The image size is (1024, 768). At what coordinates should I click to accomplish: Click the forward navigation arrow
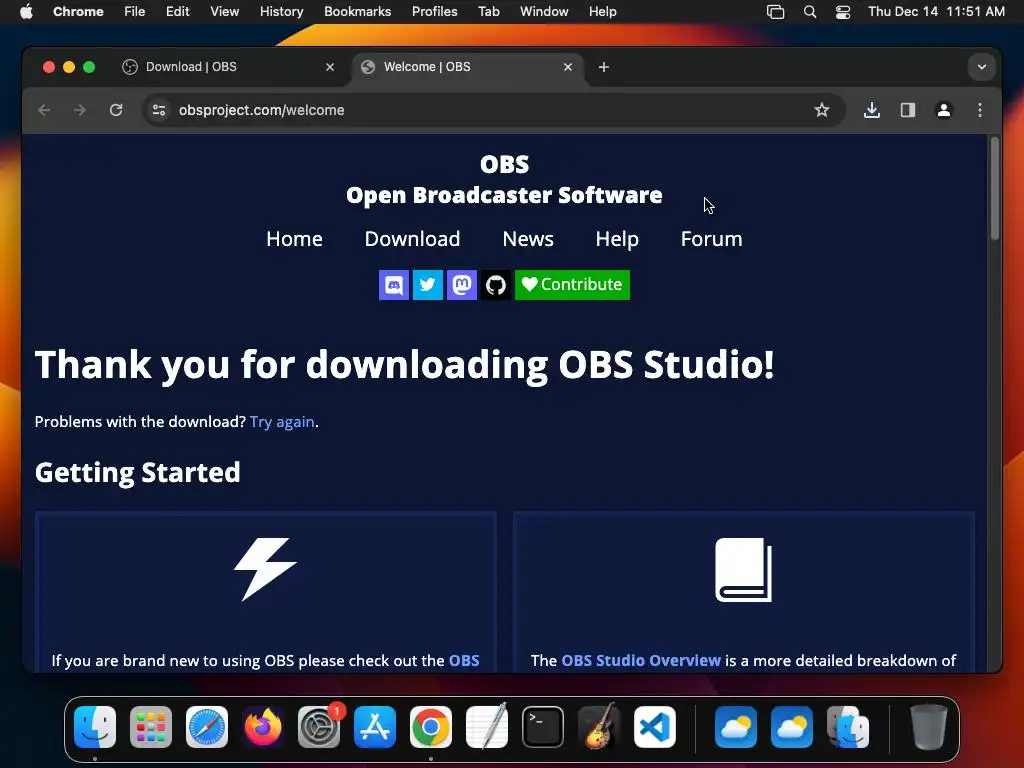[80, 110]
